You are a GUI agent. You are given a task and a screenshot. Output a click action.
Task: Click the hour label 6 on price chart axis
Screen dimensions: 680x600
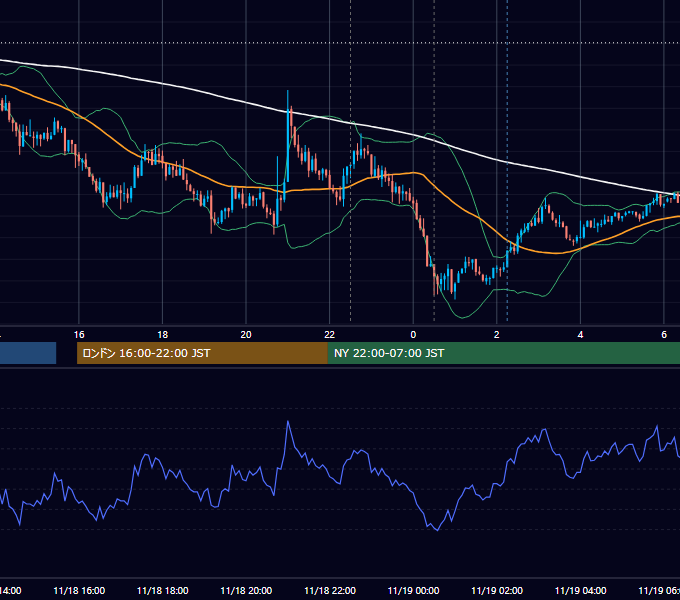[664, 335]
